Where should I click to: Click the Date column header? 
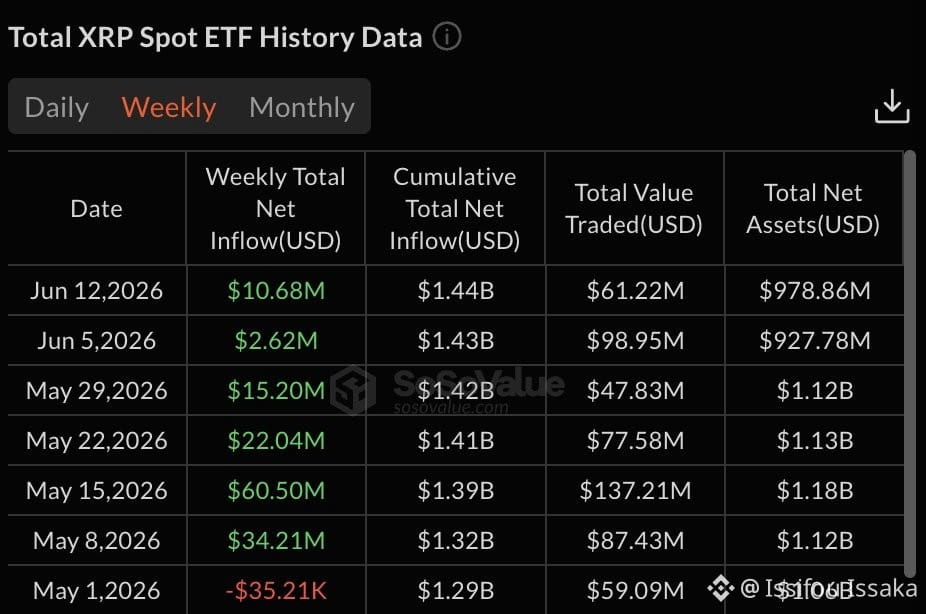pyautogui.click(x=96, y=209)
